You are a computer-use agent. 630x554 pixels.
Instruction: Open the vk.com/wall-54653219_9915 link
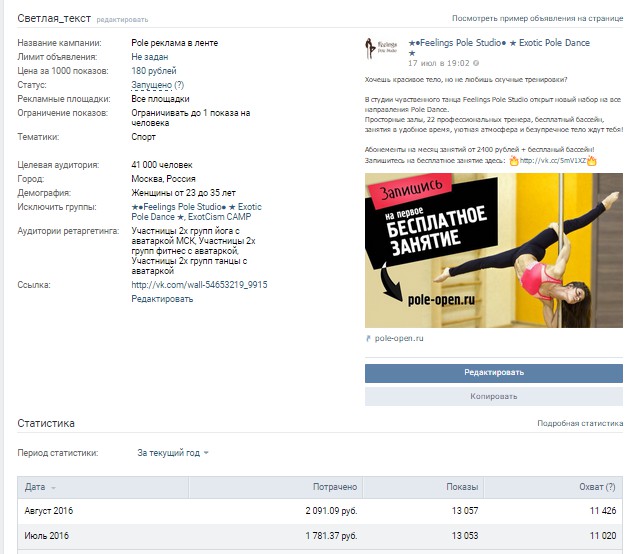pos(199,285)
